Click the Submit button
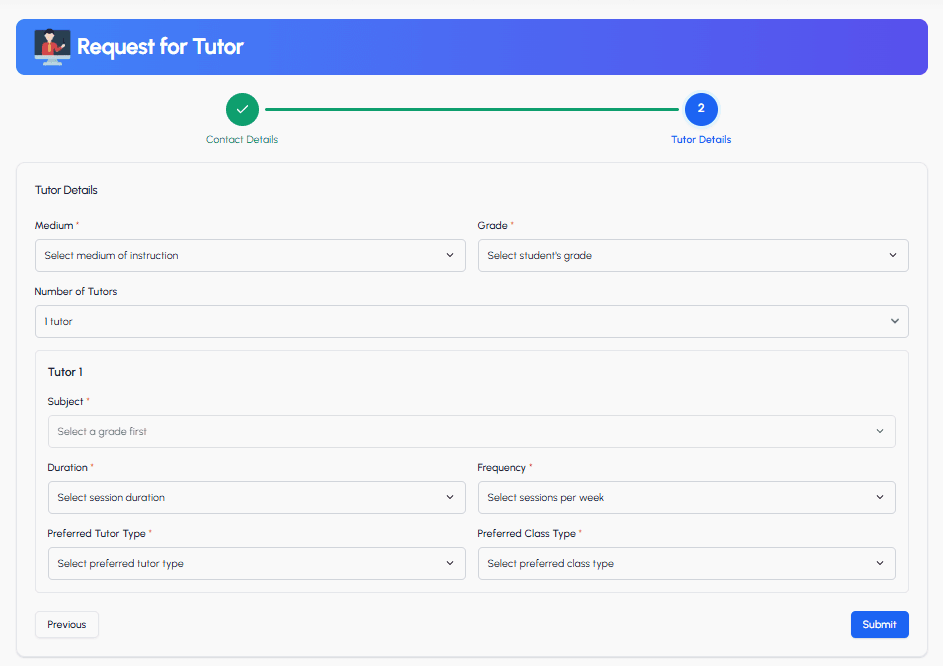The width and height of the screenshot is (943, 666). pos(879,624)
